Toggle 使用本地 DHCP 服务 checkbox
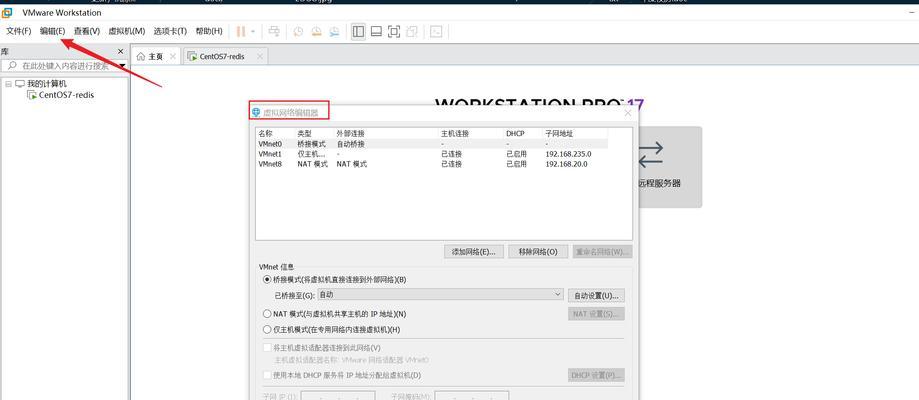The width and height of the screenshot is (919, 400). coord(267,375)
